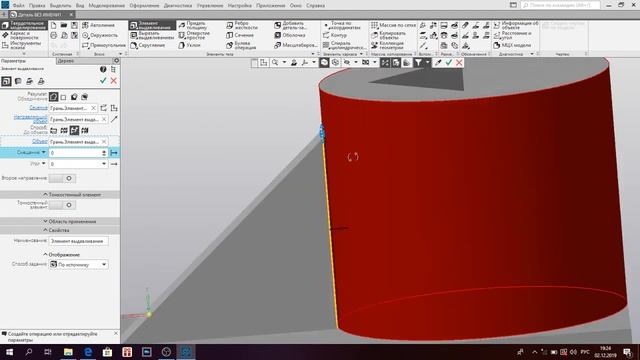Screen dimensions: 640x360
Task: Select Точка по координатам tool
Action: pos(342,25)
